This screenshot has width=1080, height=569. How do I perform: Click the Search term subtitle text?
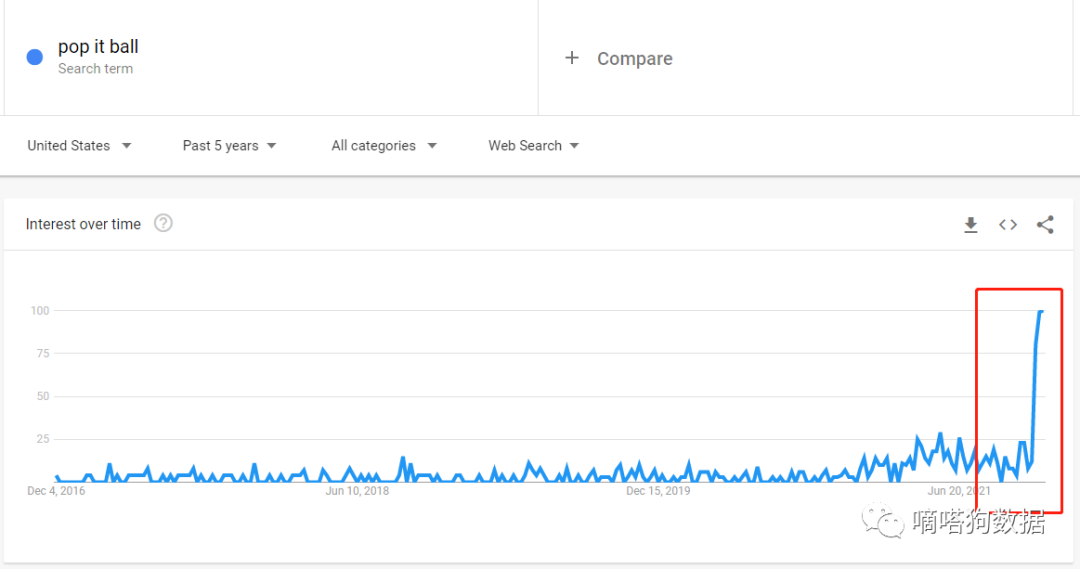tap(95, 69)
